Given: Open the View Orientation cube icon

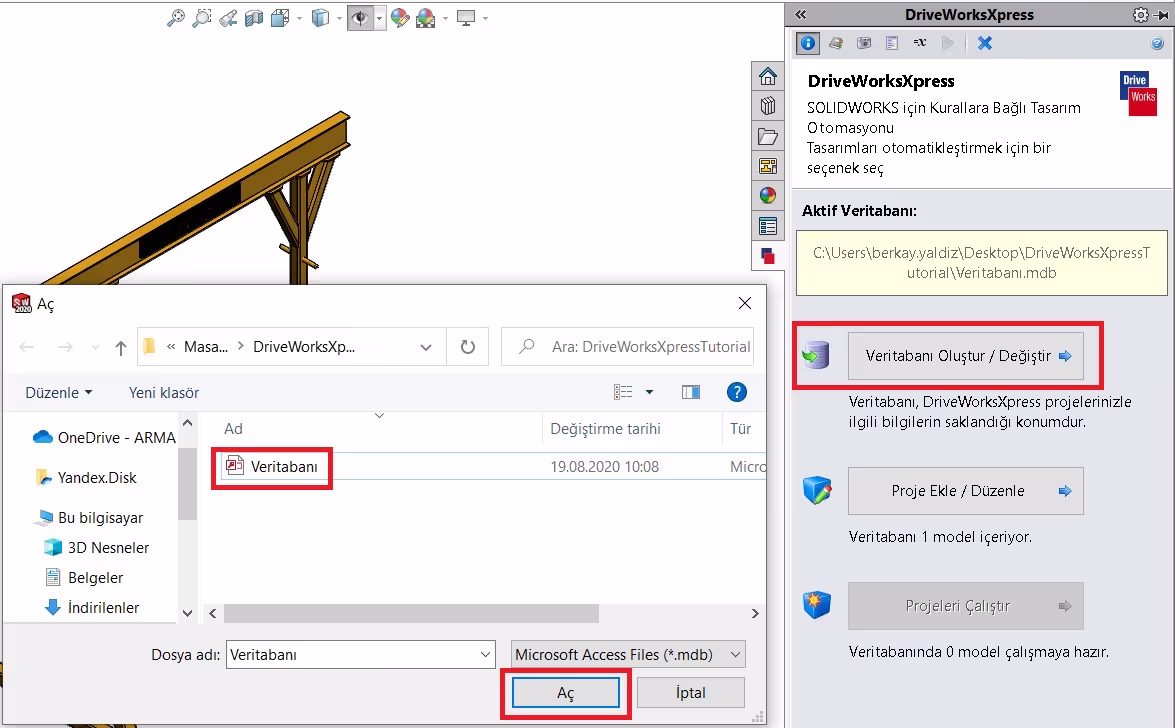Looking at the screenshot, I should tap(280, 18).
